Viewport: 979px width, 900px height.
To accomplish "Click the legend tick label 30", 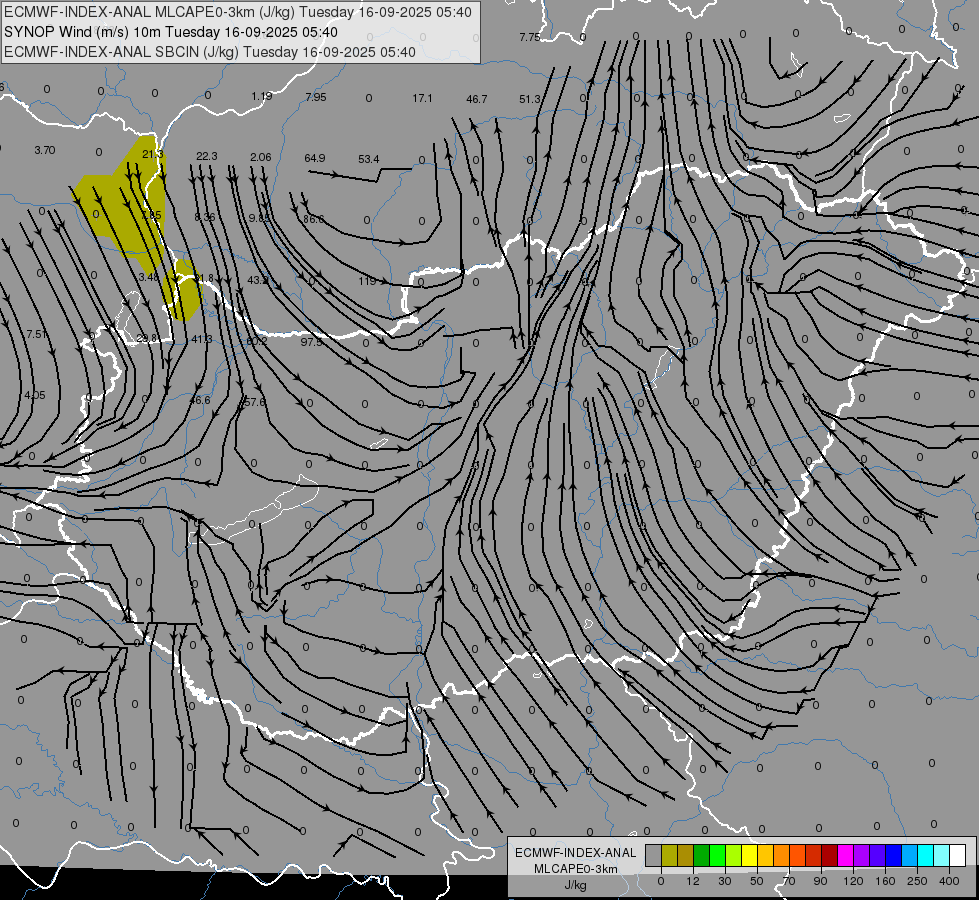I will point(725,881).
